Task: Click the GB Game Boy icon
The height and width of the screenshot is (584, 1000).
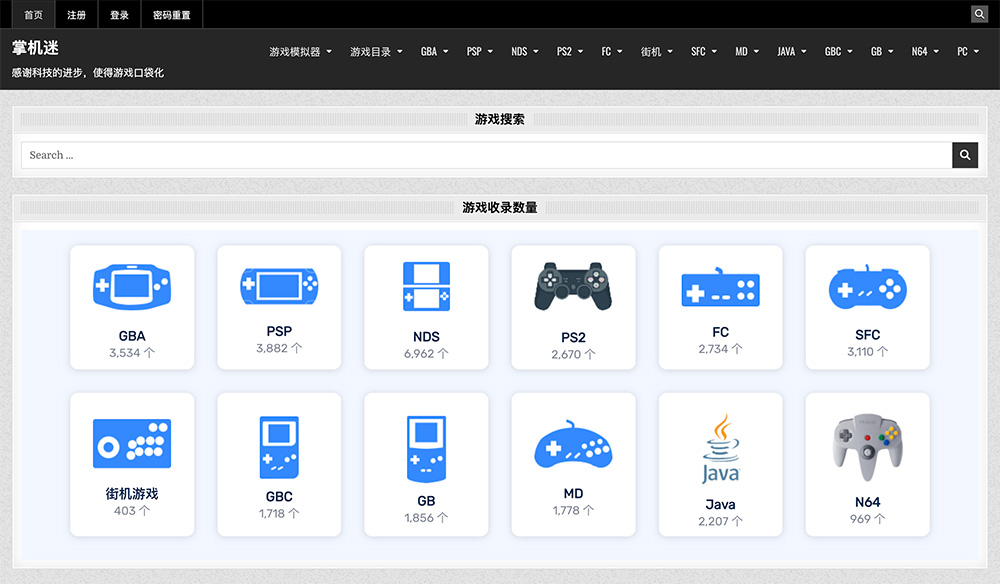Action: 426,449
